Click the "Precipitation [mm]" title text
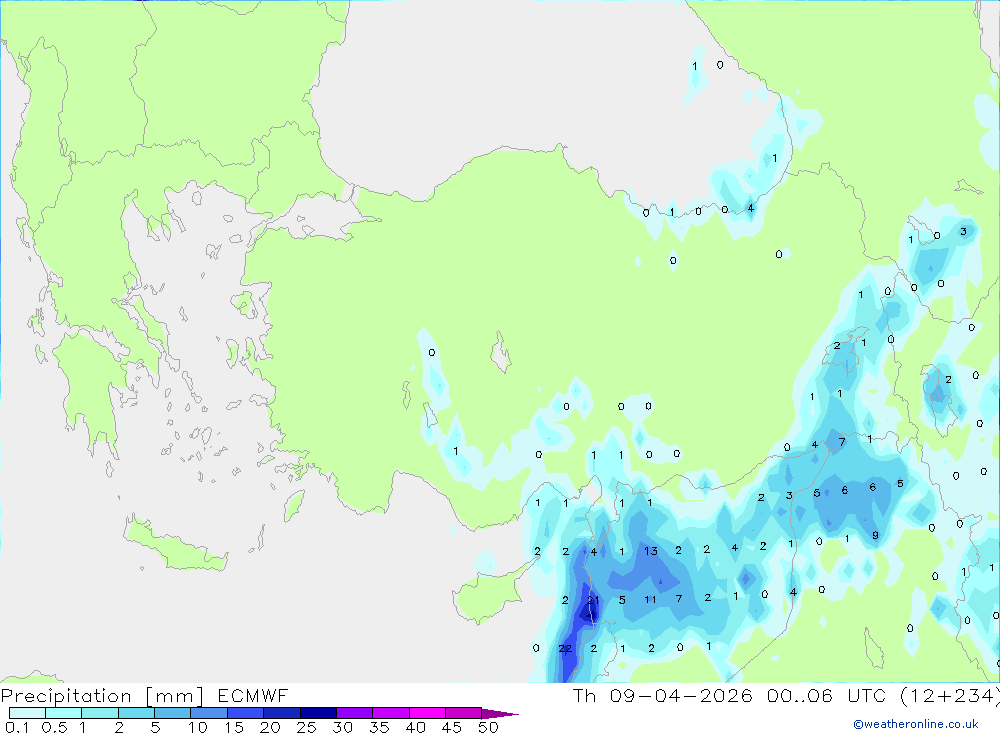Screen dimensions: 1000x733 (102, 696)
